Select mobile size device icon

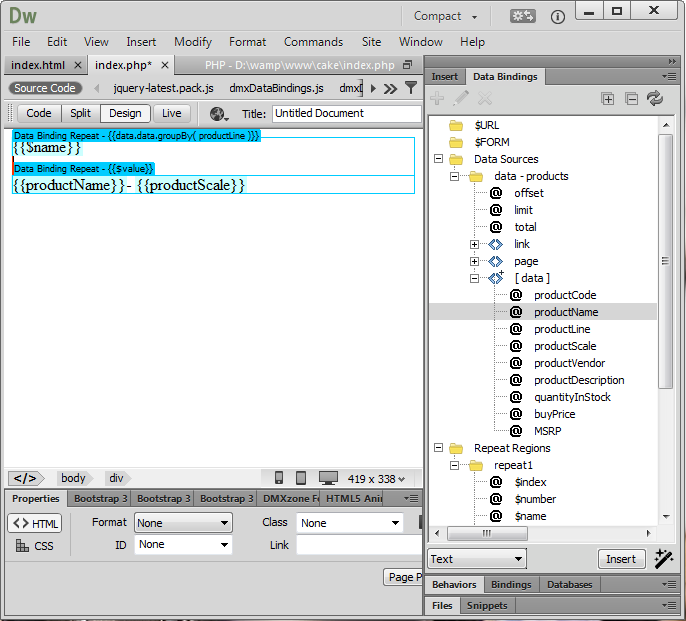point(279,478)
